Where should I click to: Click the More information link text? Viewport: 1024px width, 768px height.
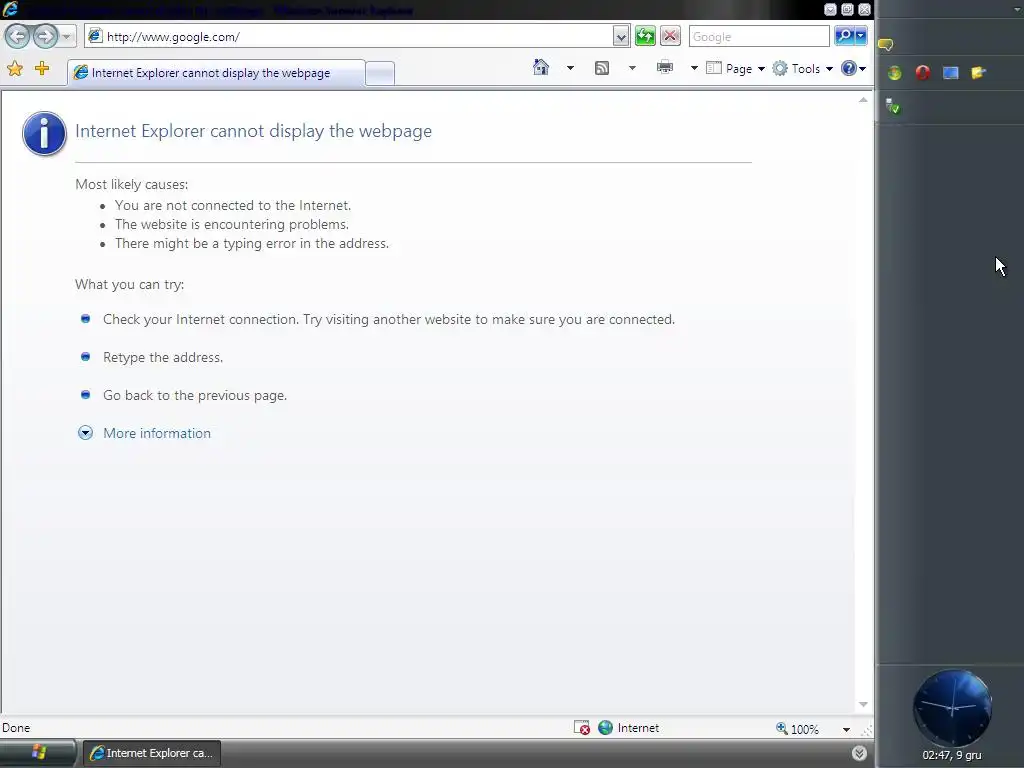(x=157, y=433)
